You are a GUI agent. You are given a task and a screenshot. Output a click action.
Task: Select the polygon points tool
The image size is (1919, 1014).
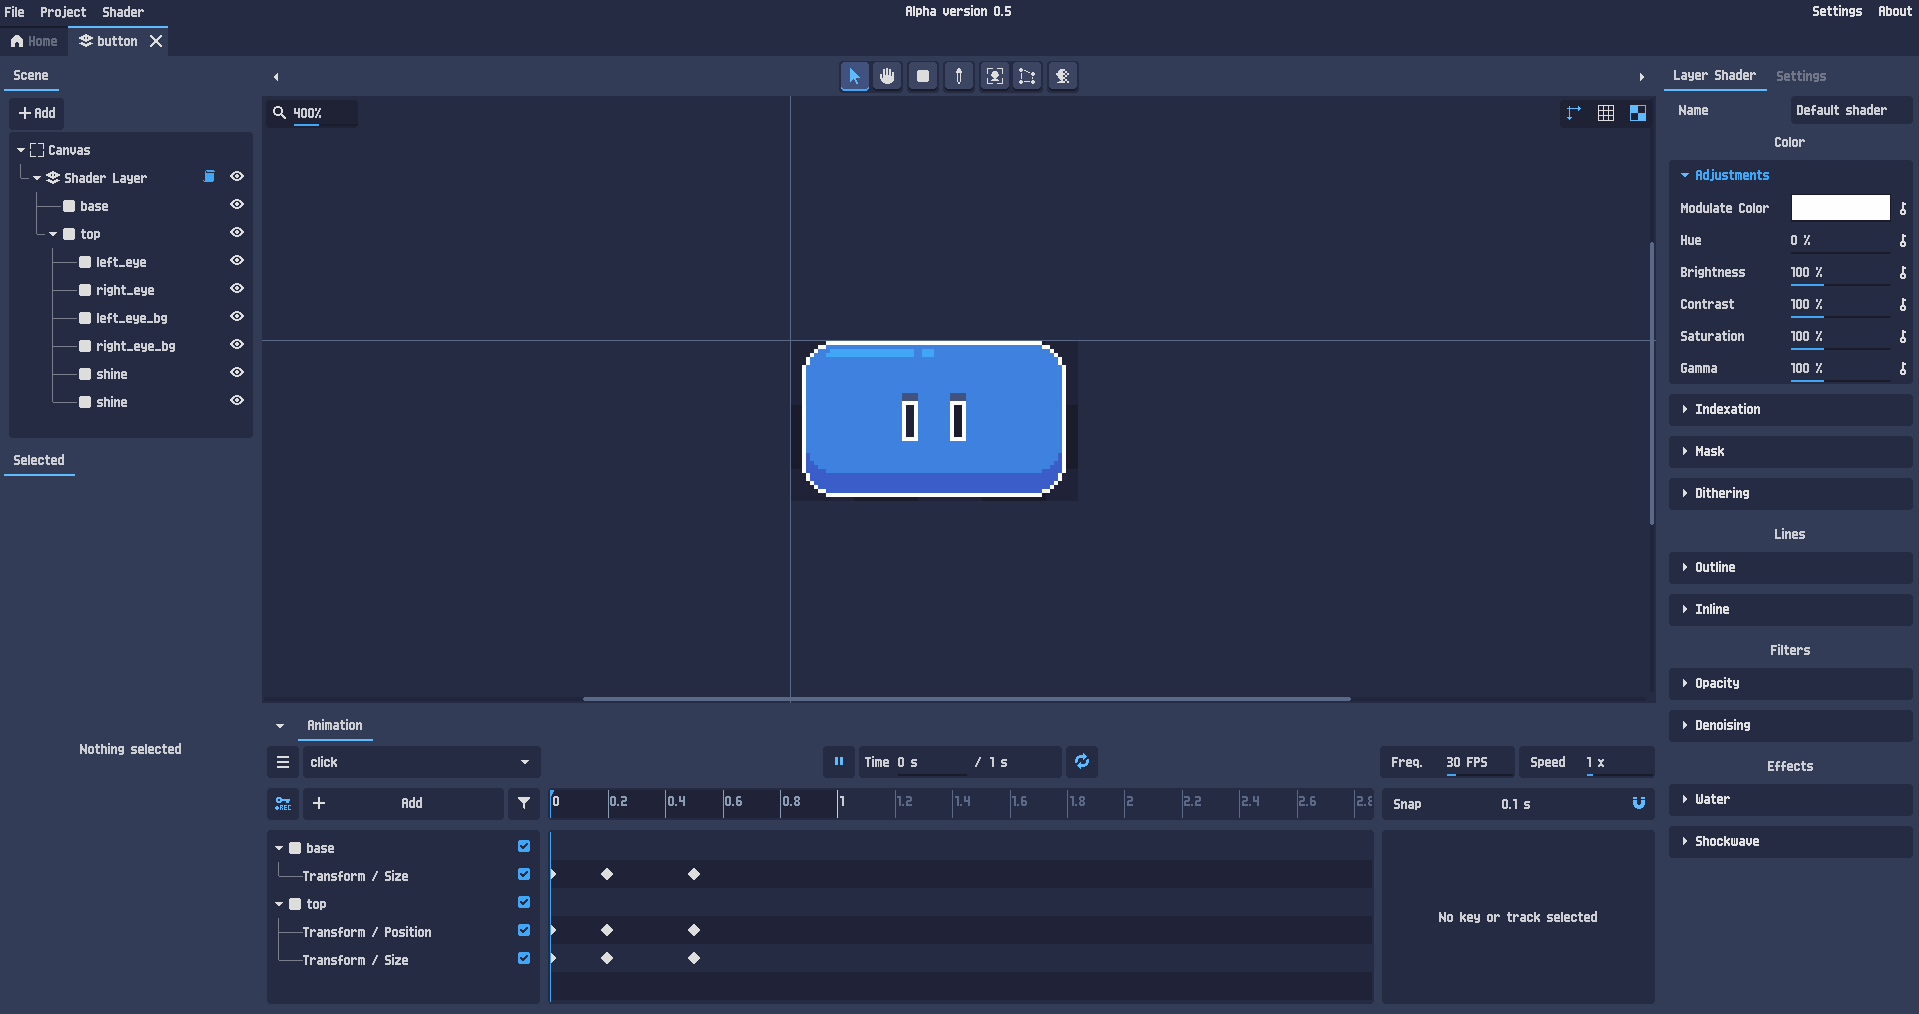pyautogui.click(x=1027, y=76)
